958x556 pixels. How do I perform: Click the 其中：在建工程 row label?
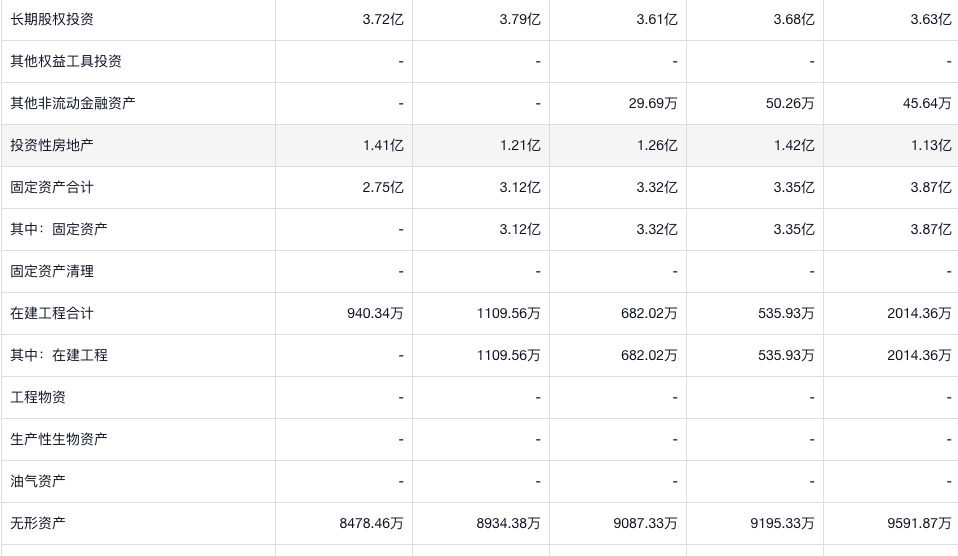click(x=59, y=355)
